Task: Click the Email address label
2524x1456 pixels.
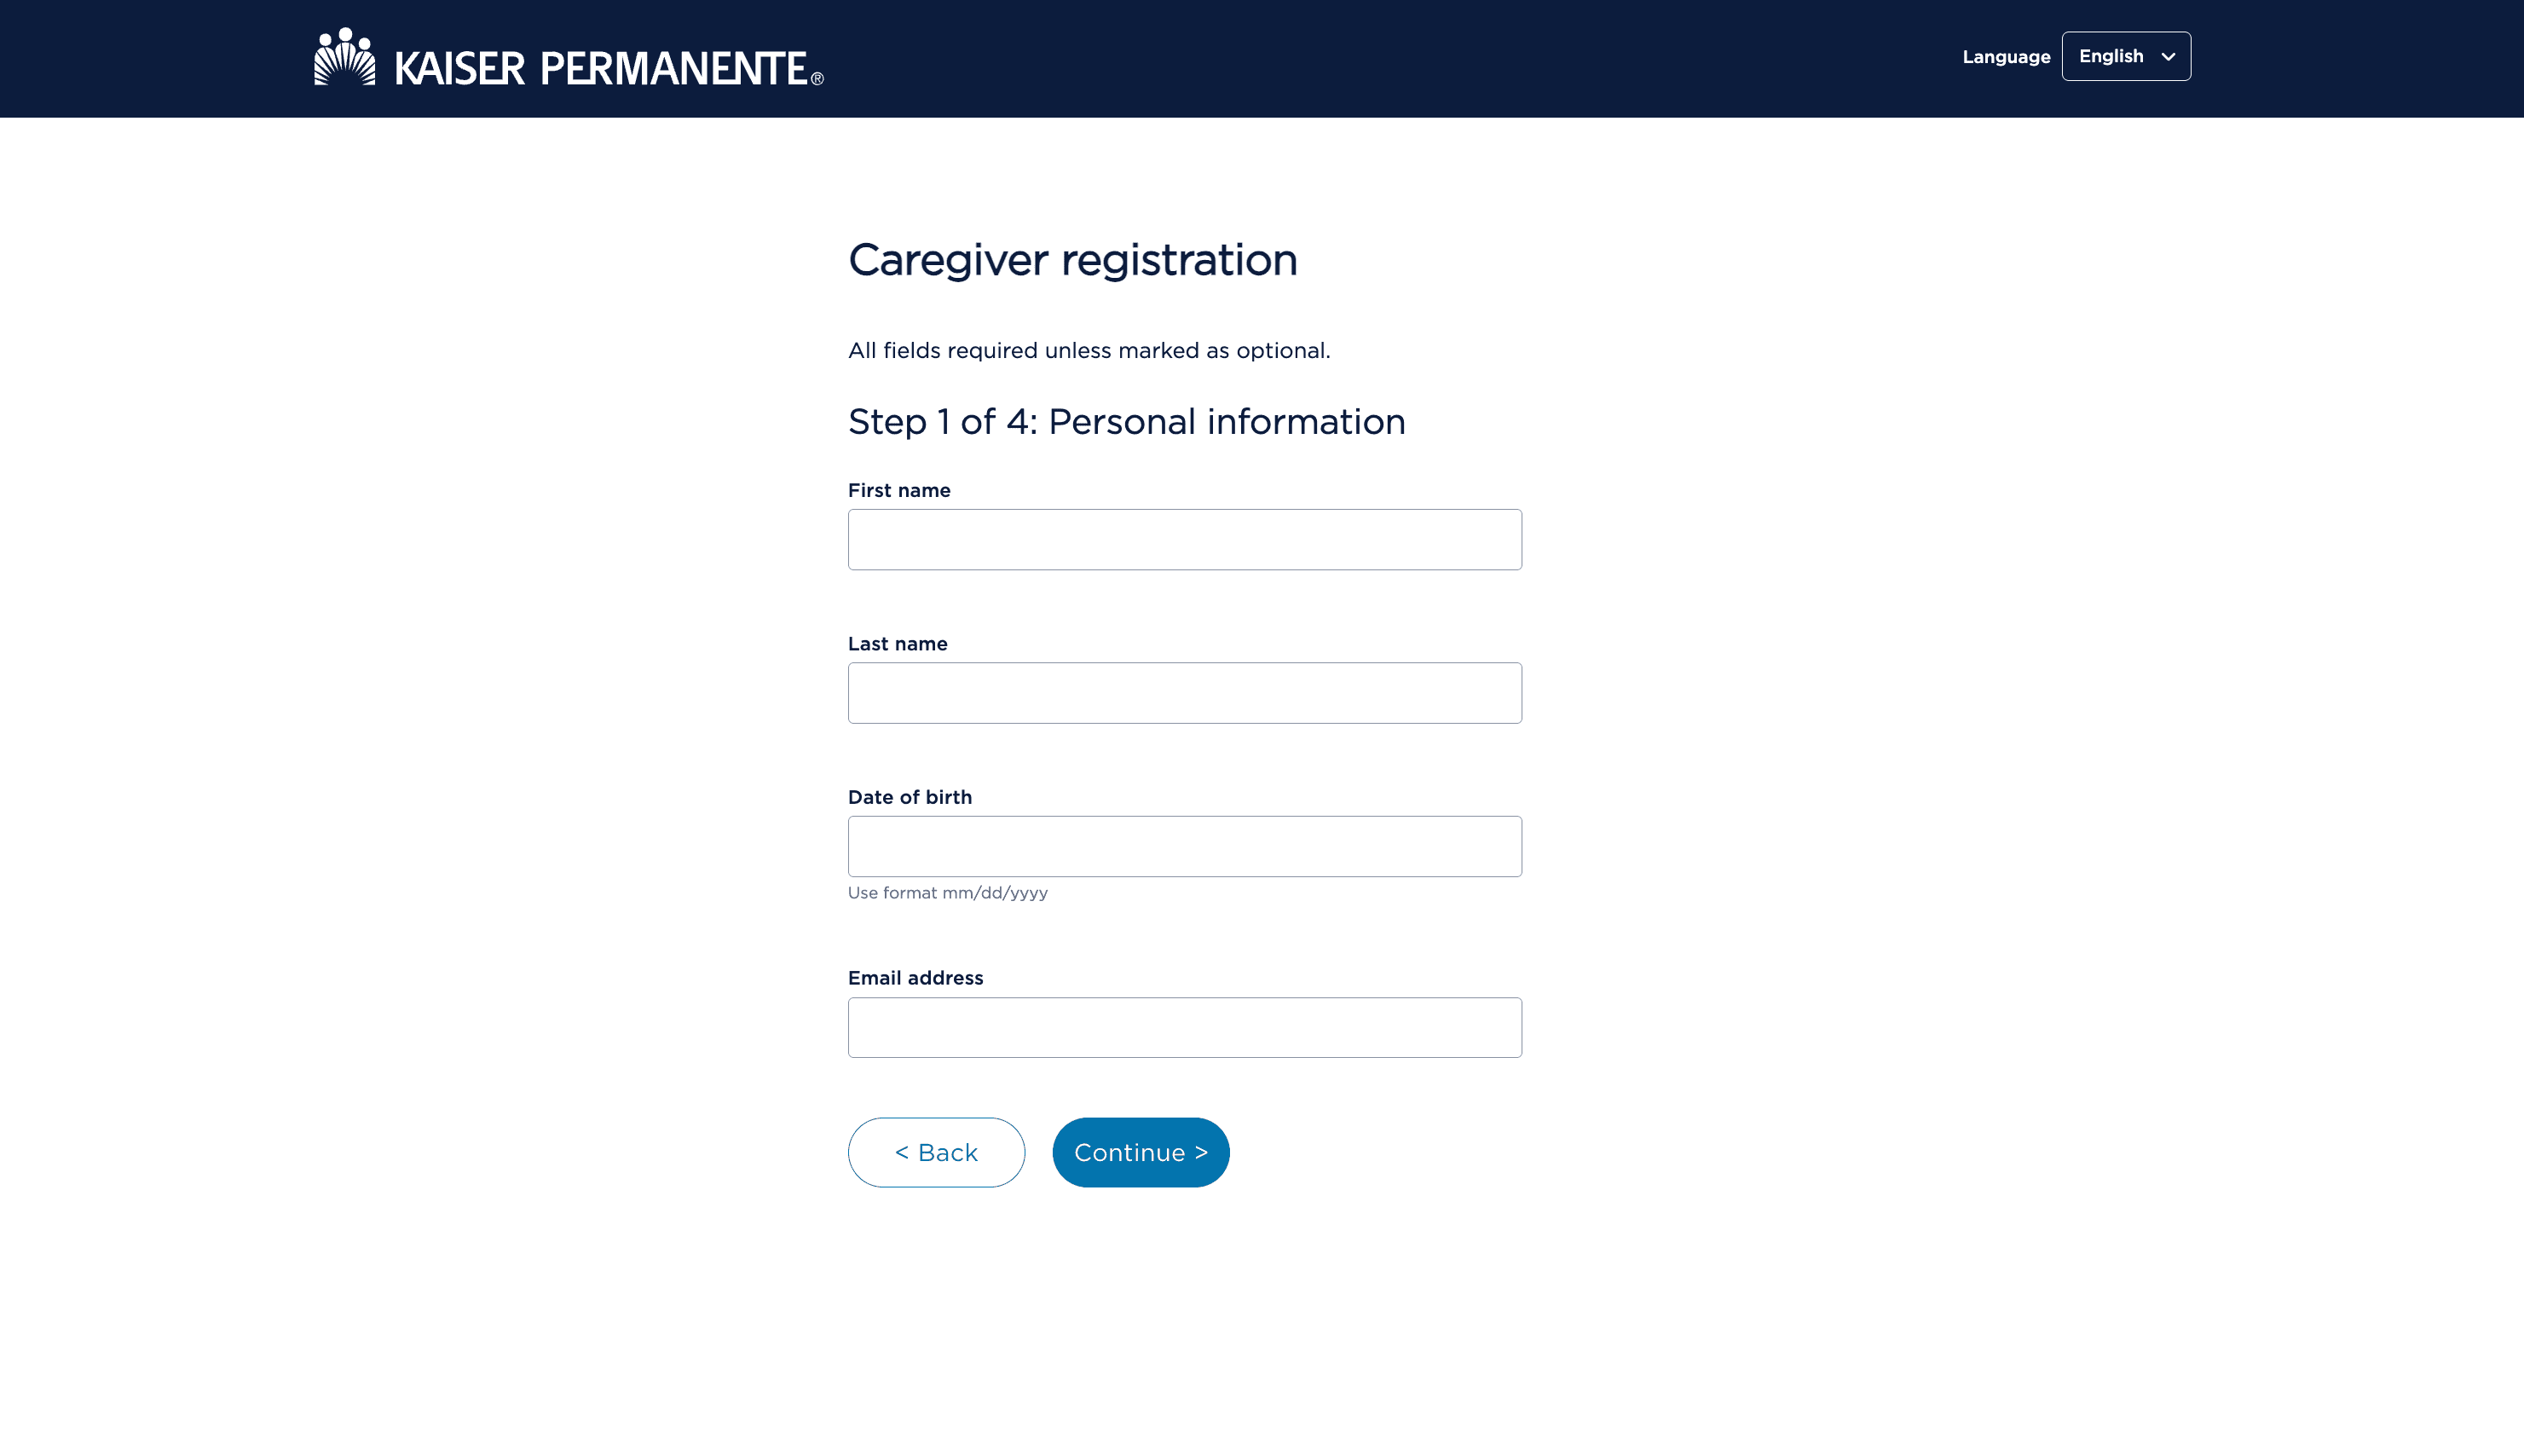Action: click(x=915, y=978)
